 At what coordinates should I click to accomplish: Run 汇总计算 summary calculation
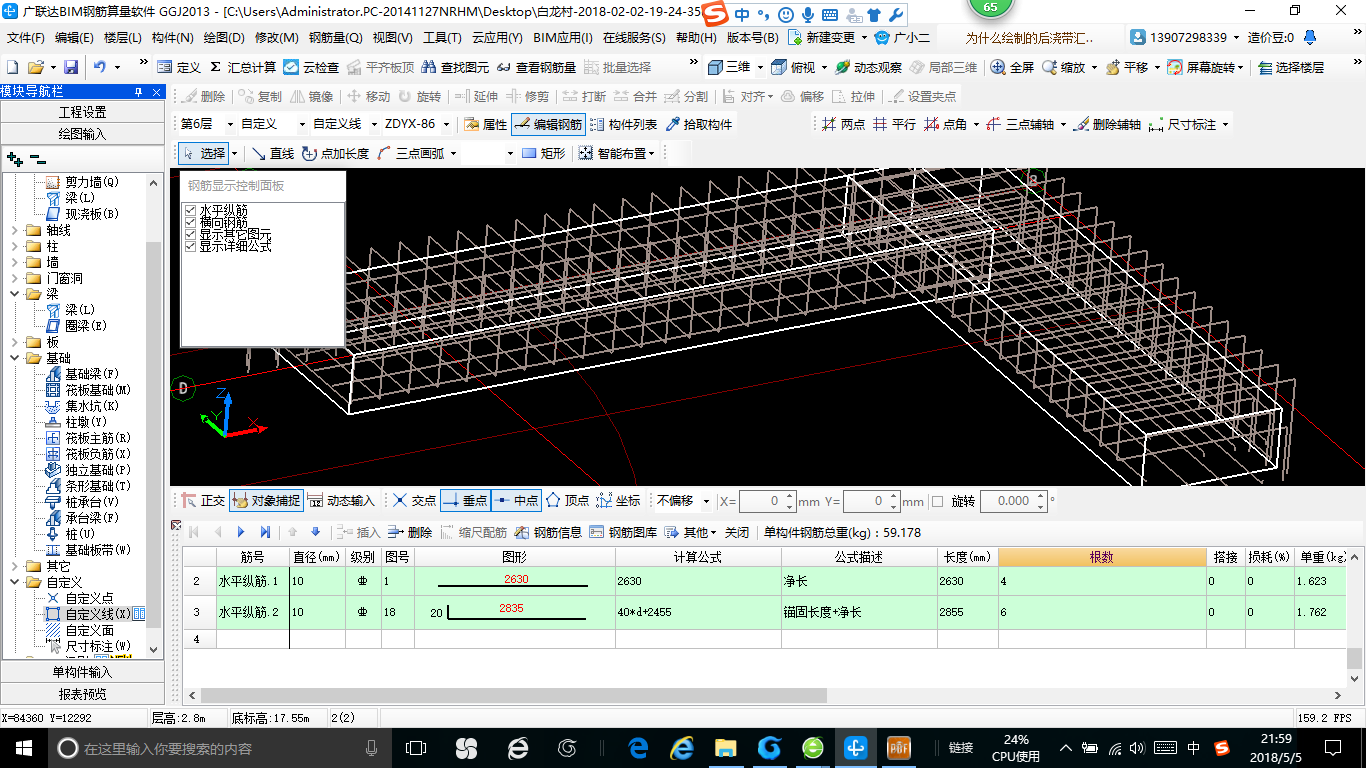point(243,67)
